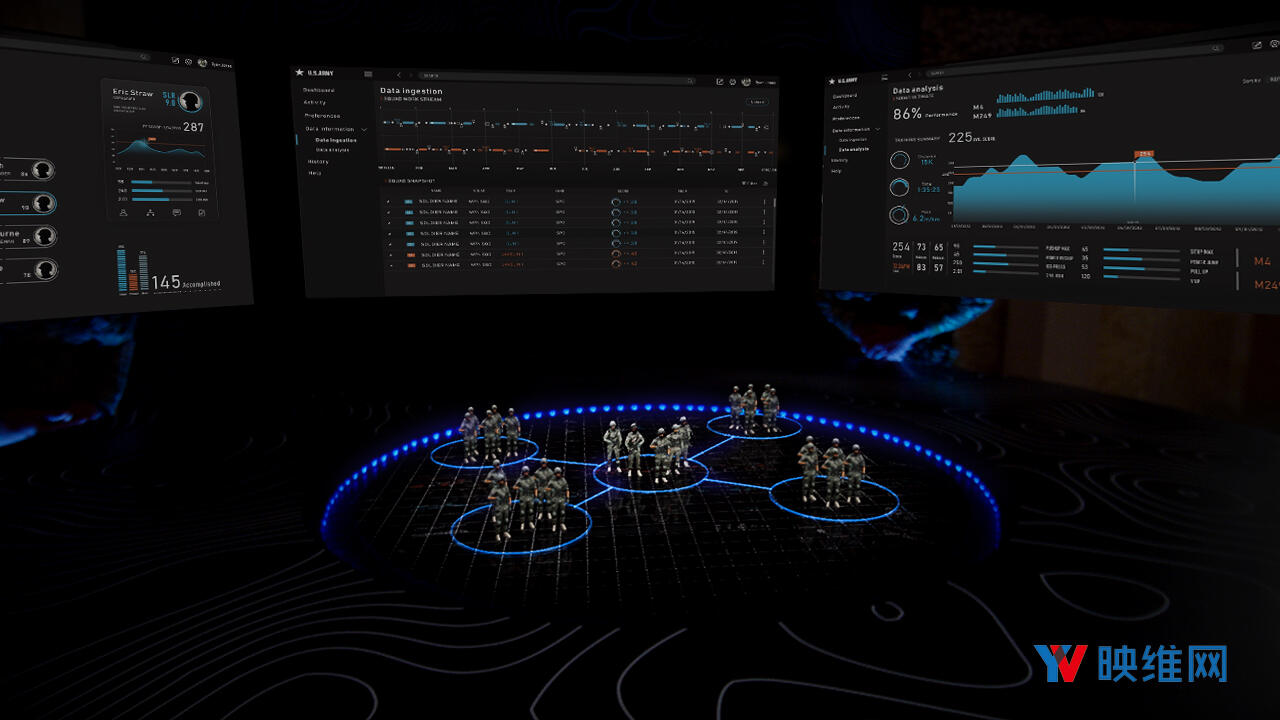
Task: Click the U.S. Army star logo in center panel
Action: [299, 72]
